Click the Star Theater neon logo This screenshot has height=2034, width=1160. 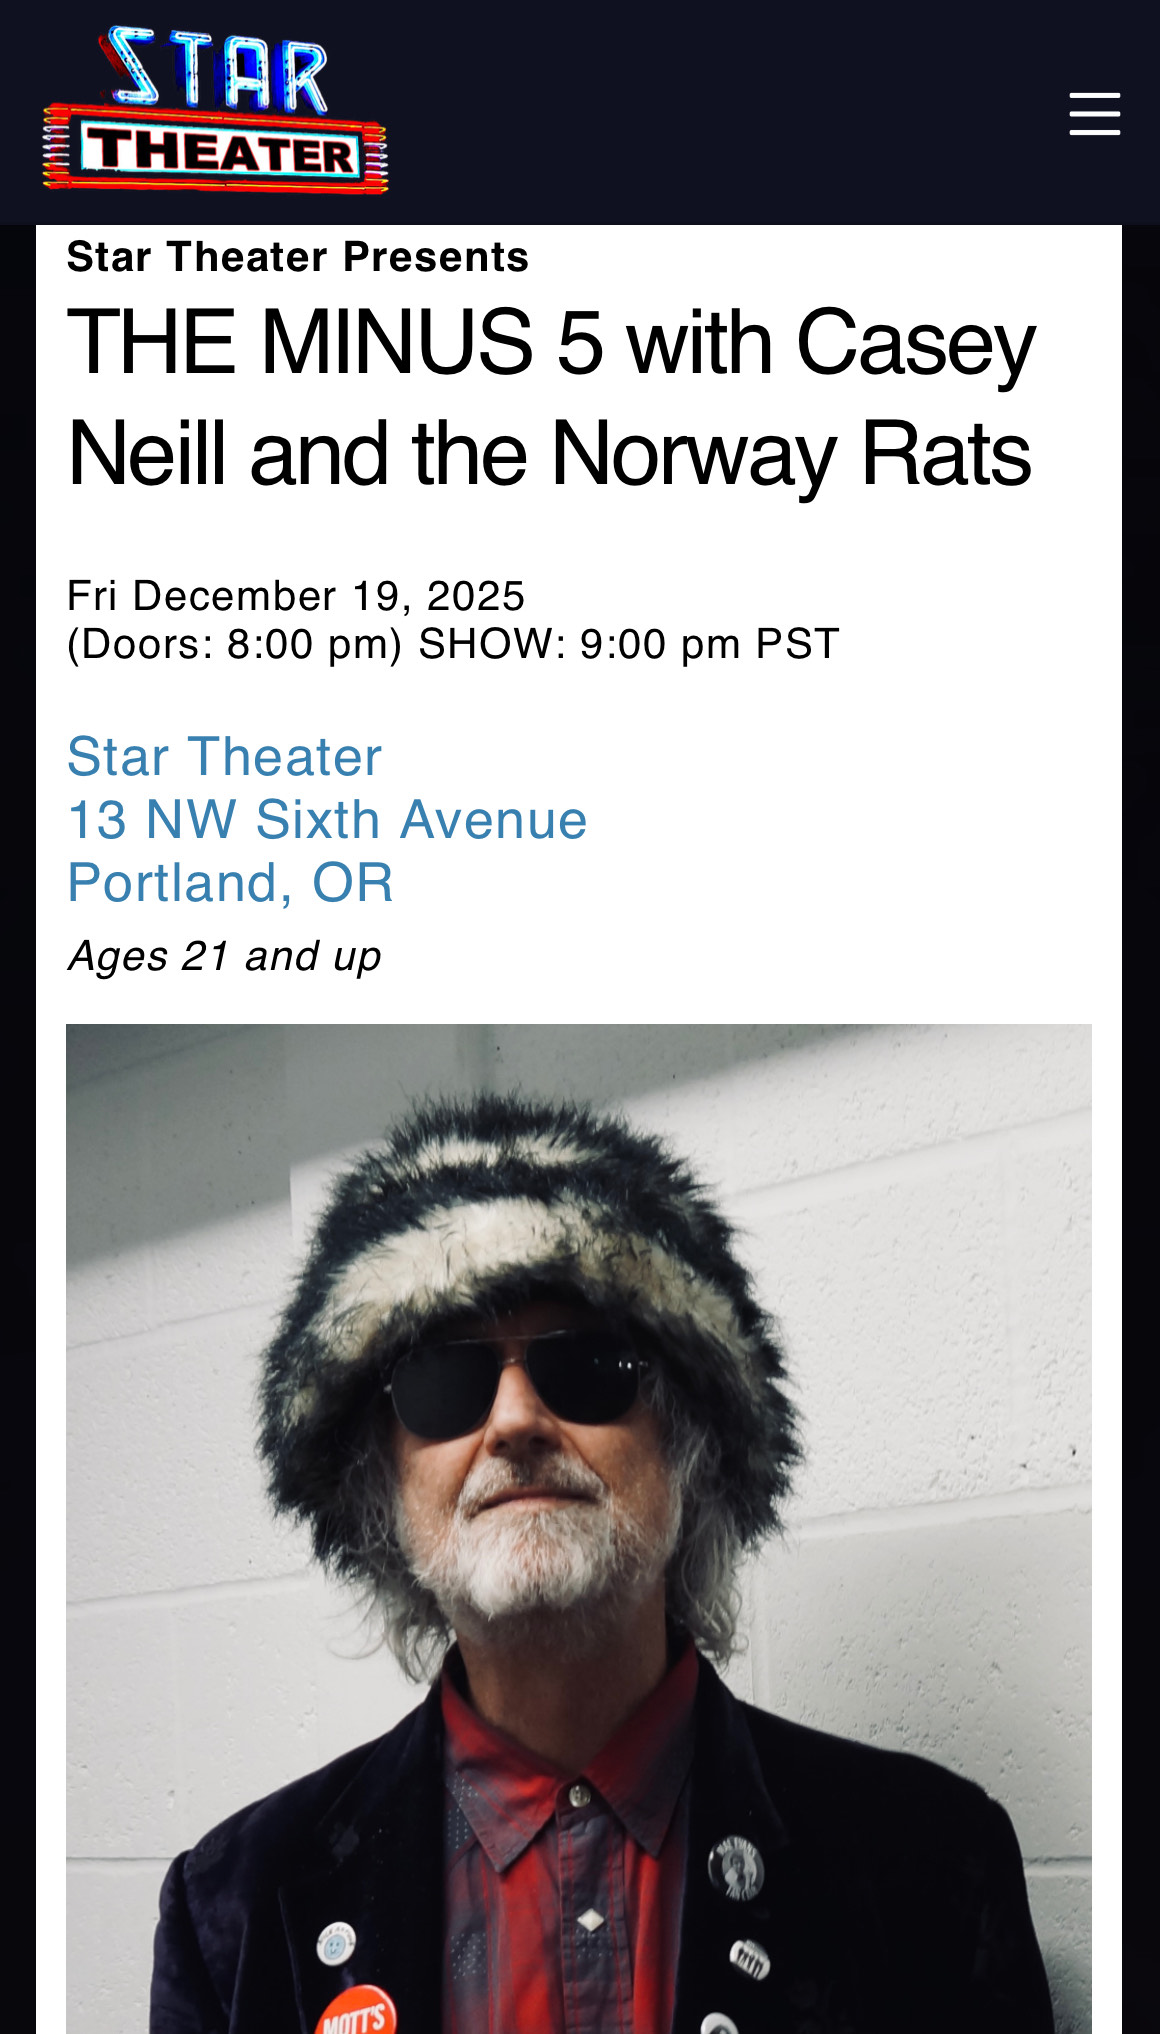point(215,110)
